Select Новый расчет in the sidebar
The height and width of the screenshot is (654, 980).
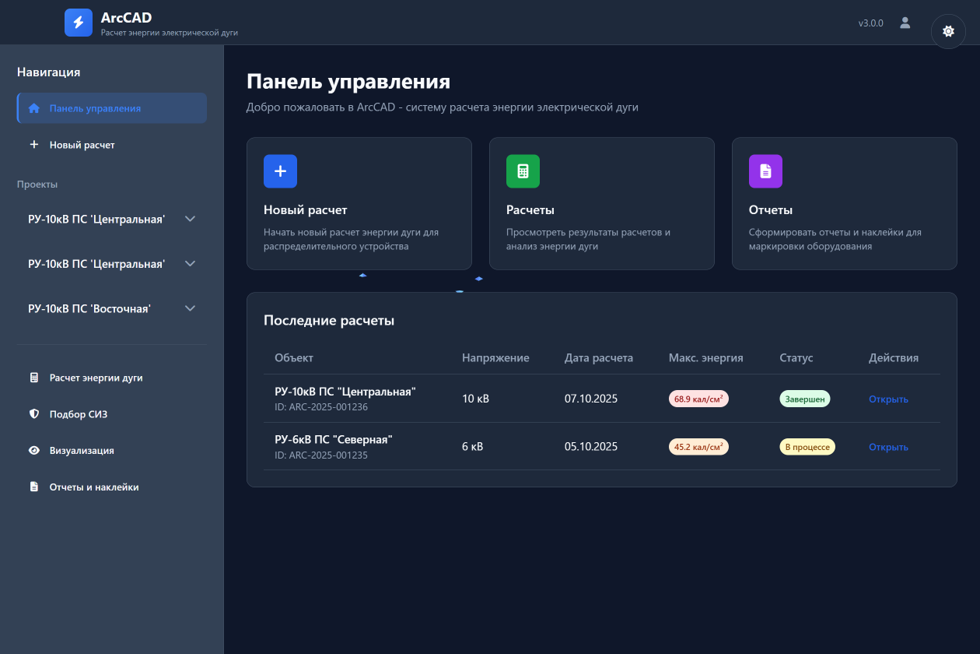82,145
